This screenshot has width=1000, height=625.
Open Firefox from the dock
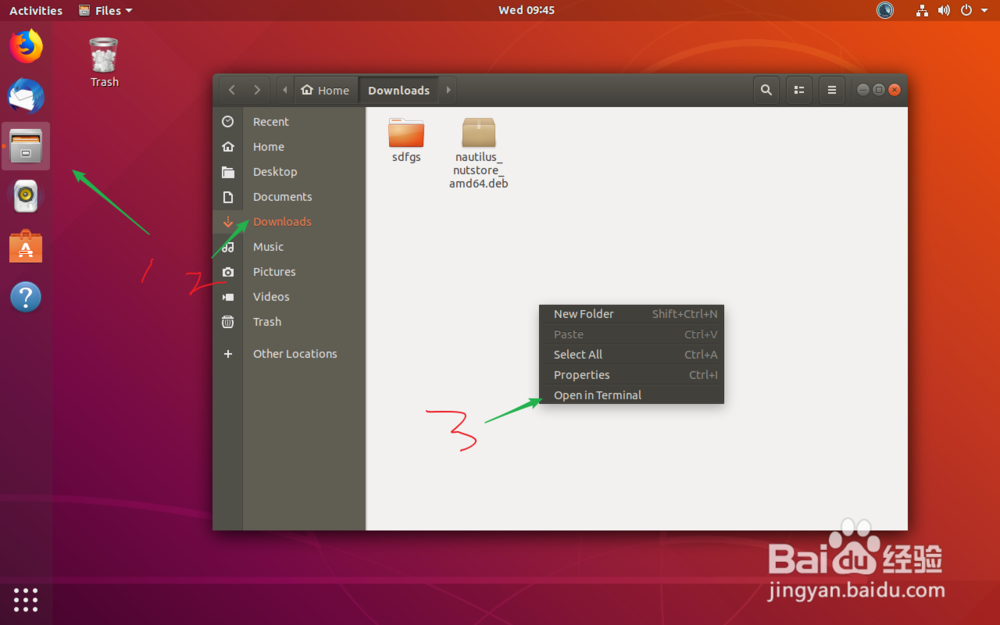coord(26,46)
